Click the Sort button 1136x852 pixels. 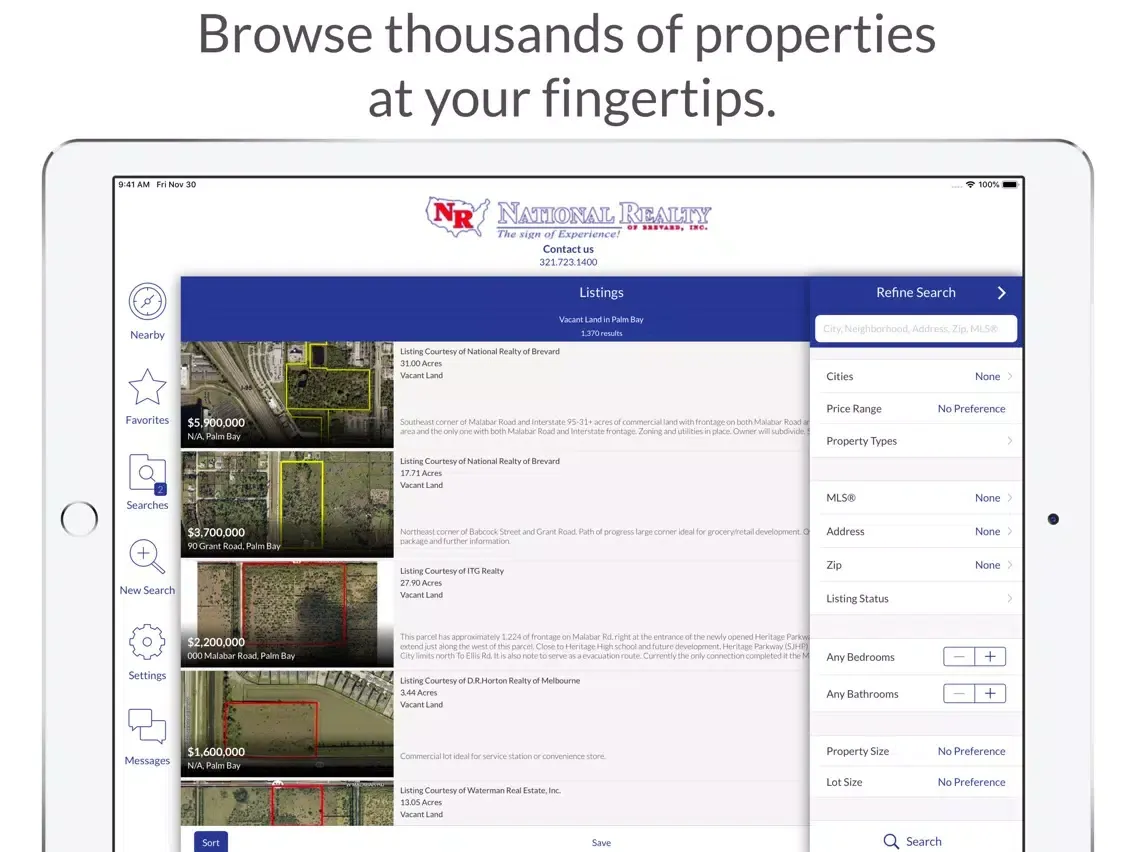pos(211,842)
